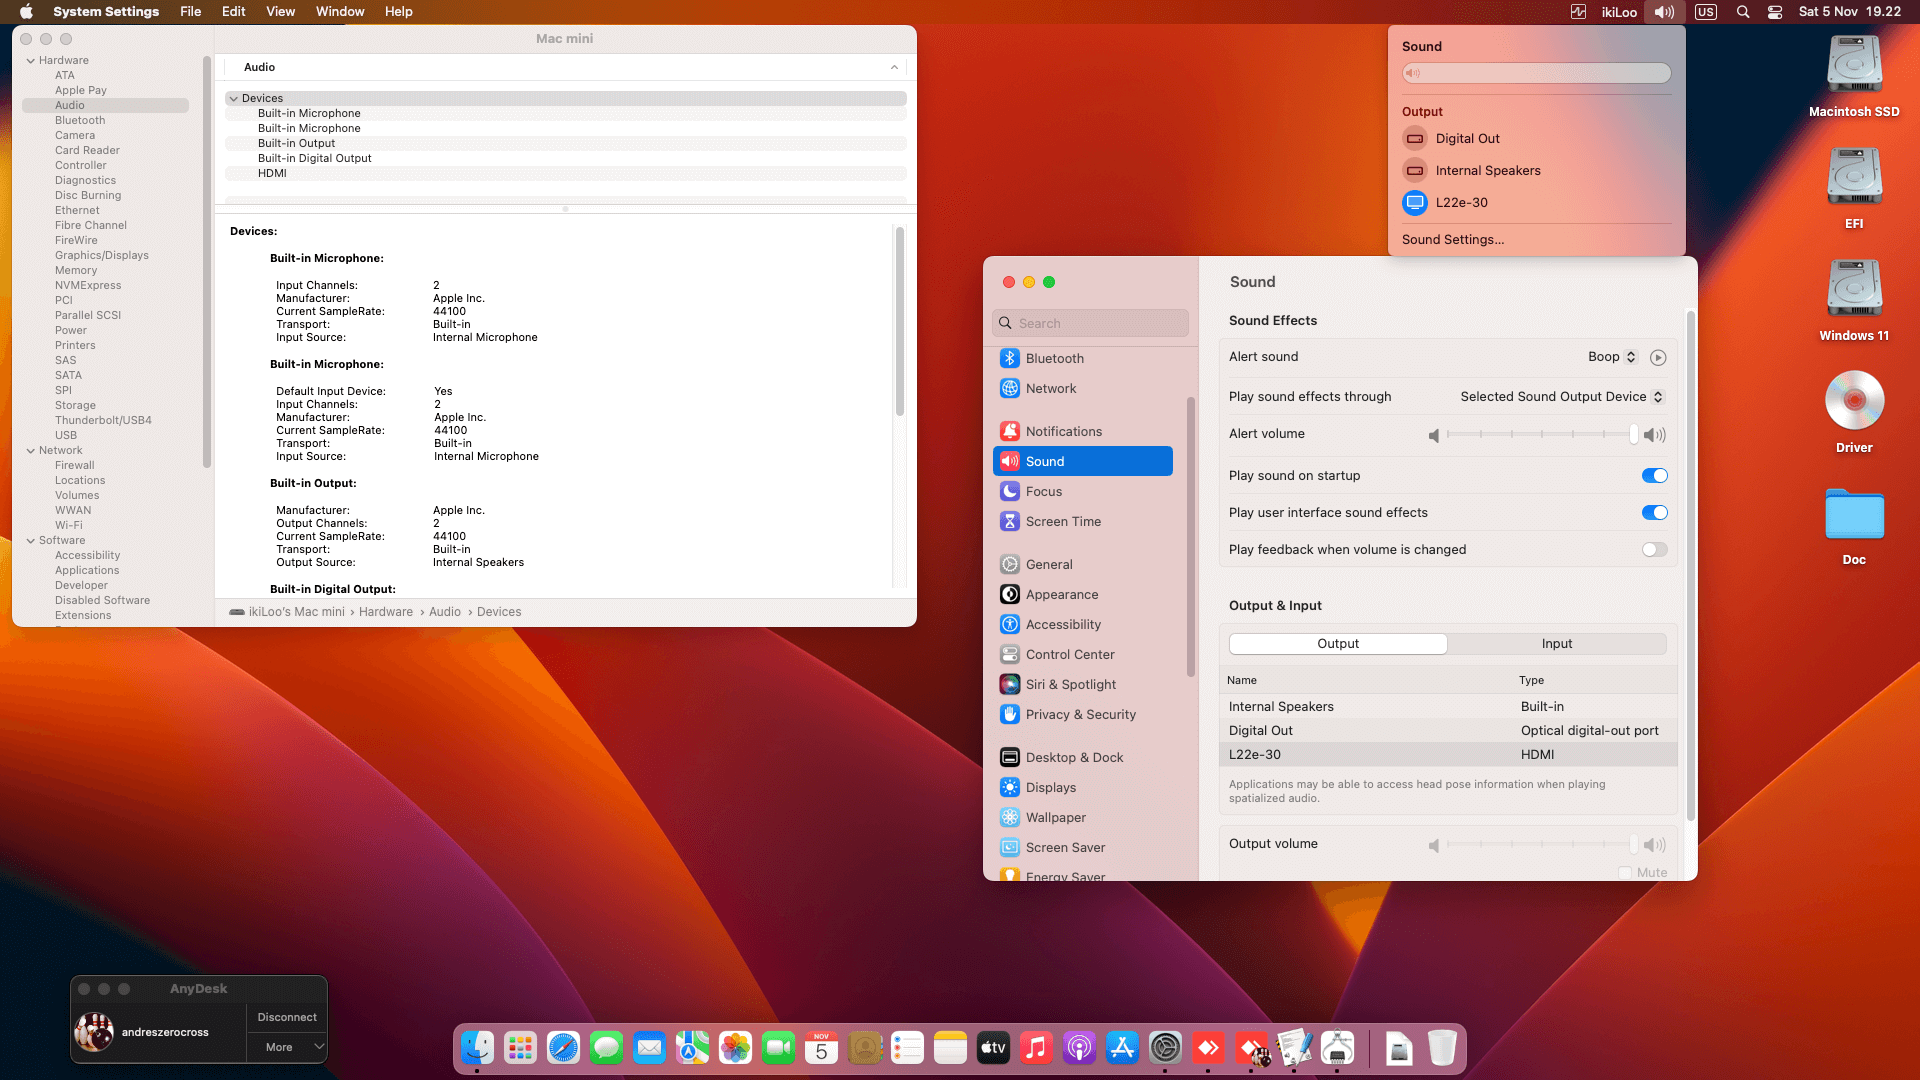1920x1080 pixels.
Task: Collapse the Software tree in System Information
Action: click(31, 540)
